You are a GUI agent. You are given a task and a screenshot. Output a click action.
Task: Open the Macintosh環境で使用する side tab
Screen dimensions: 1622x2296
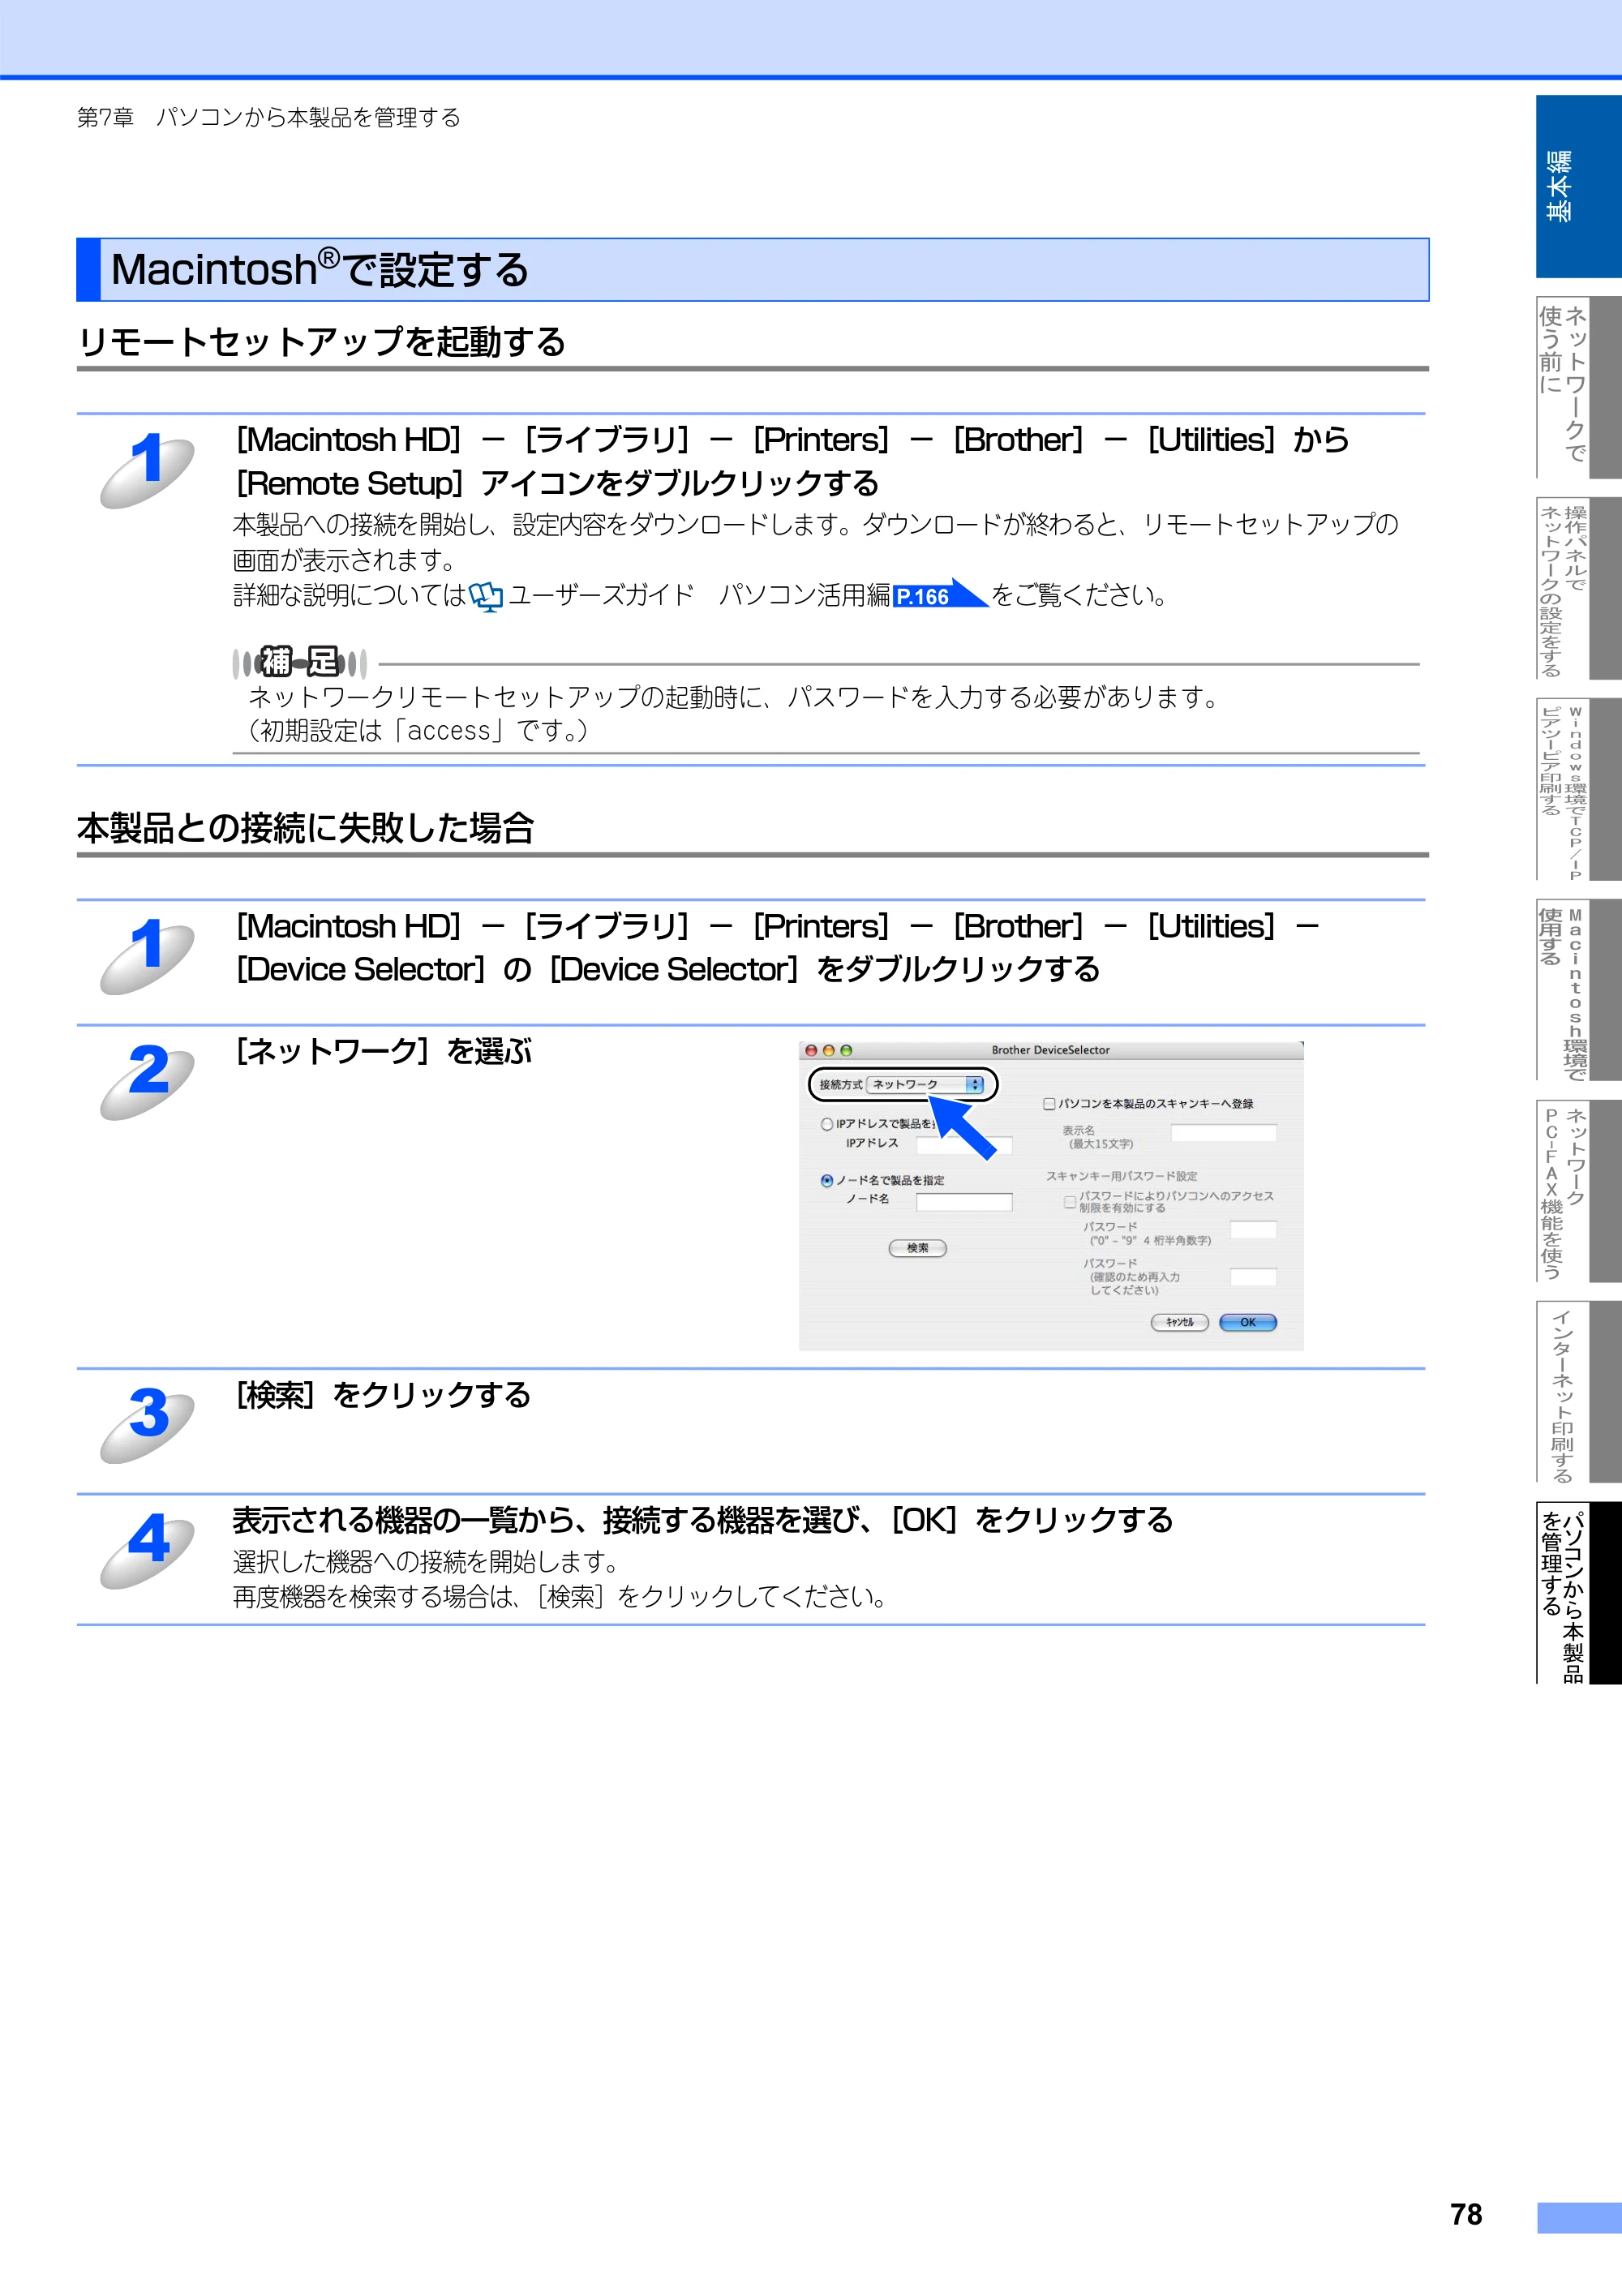[1579, 989]
